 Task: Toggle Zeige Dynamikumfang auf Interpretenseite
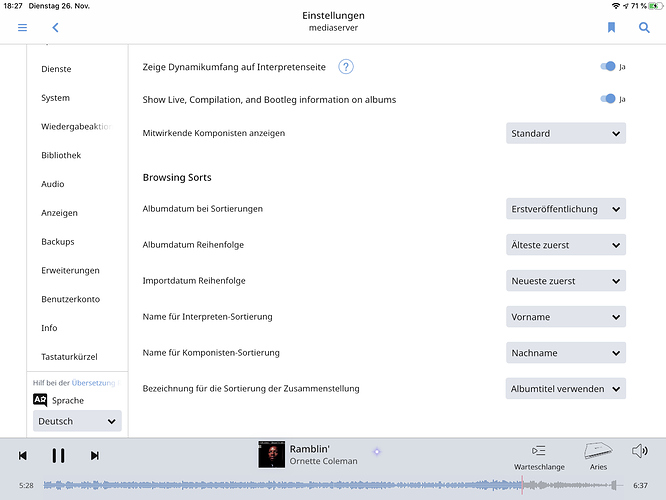[608, 66]
